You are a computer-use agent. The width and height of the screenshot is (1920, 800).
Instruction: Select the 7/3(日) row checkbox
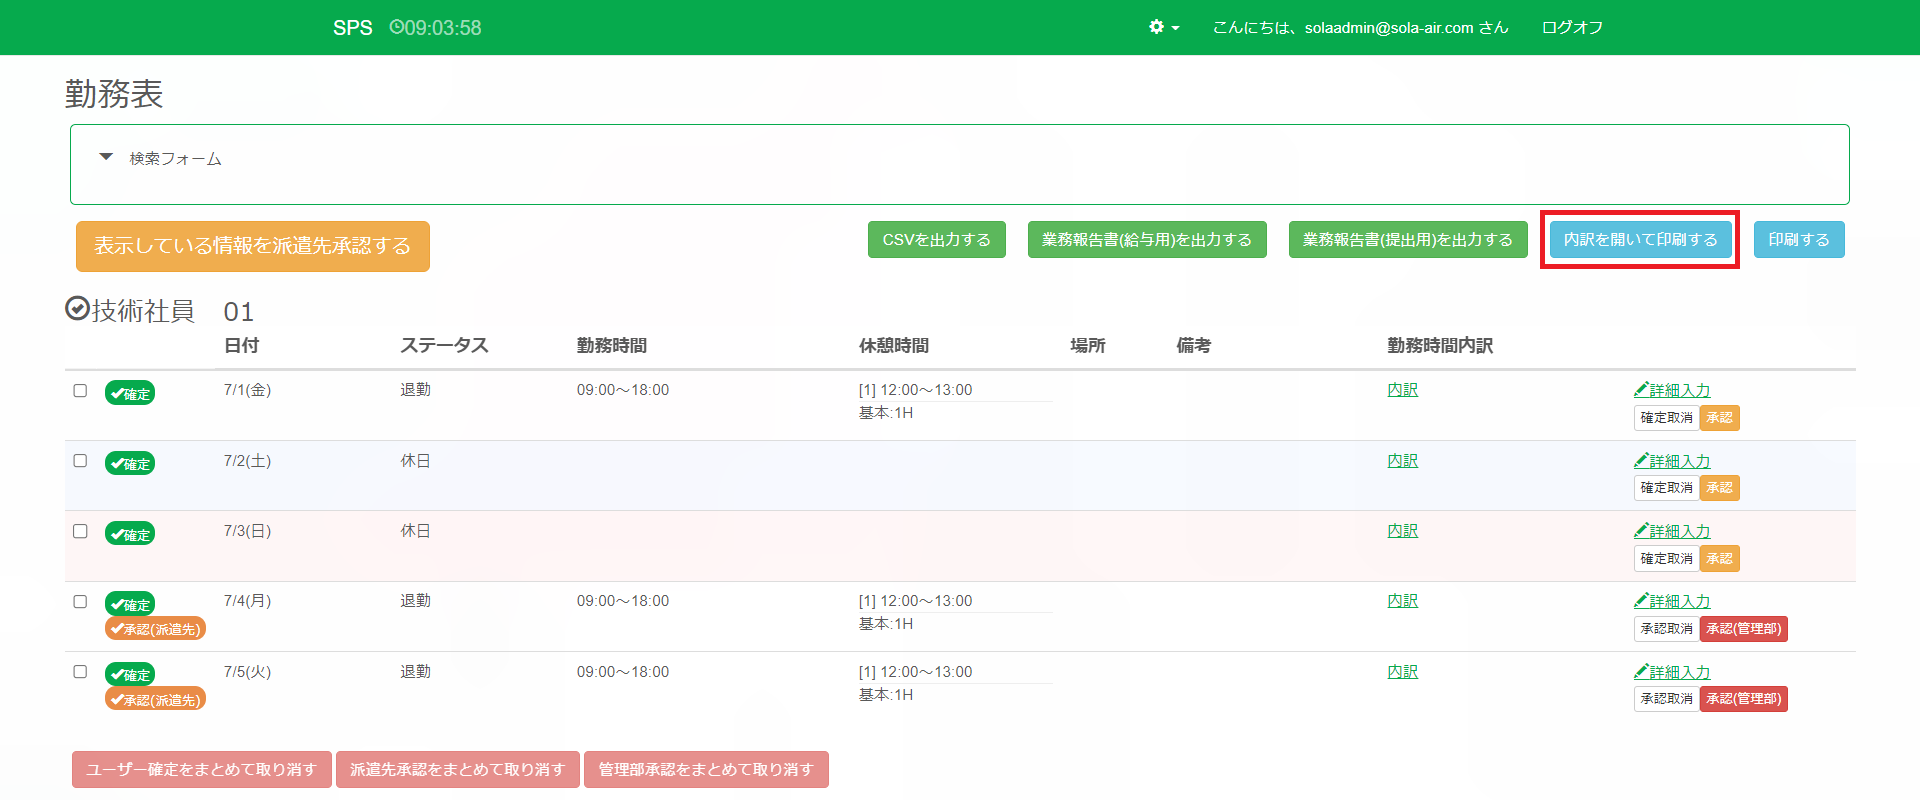(x=80, y=531)
